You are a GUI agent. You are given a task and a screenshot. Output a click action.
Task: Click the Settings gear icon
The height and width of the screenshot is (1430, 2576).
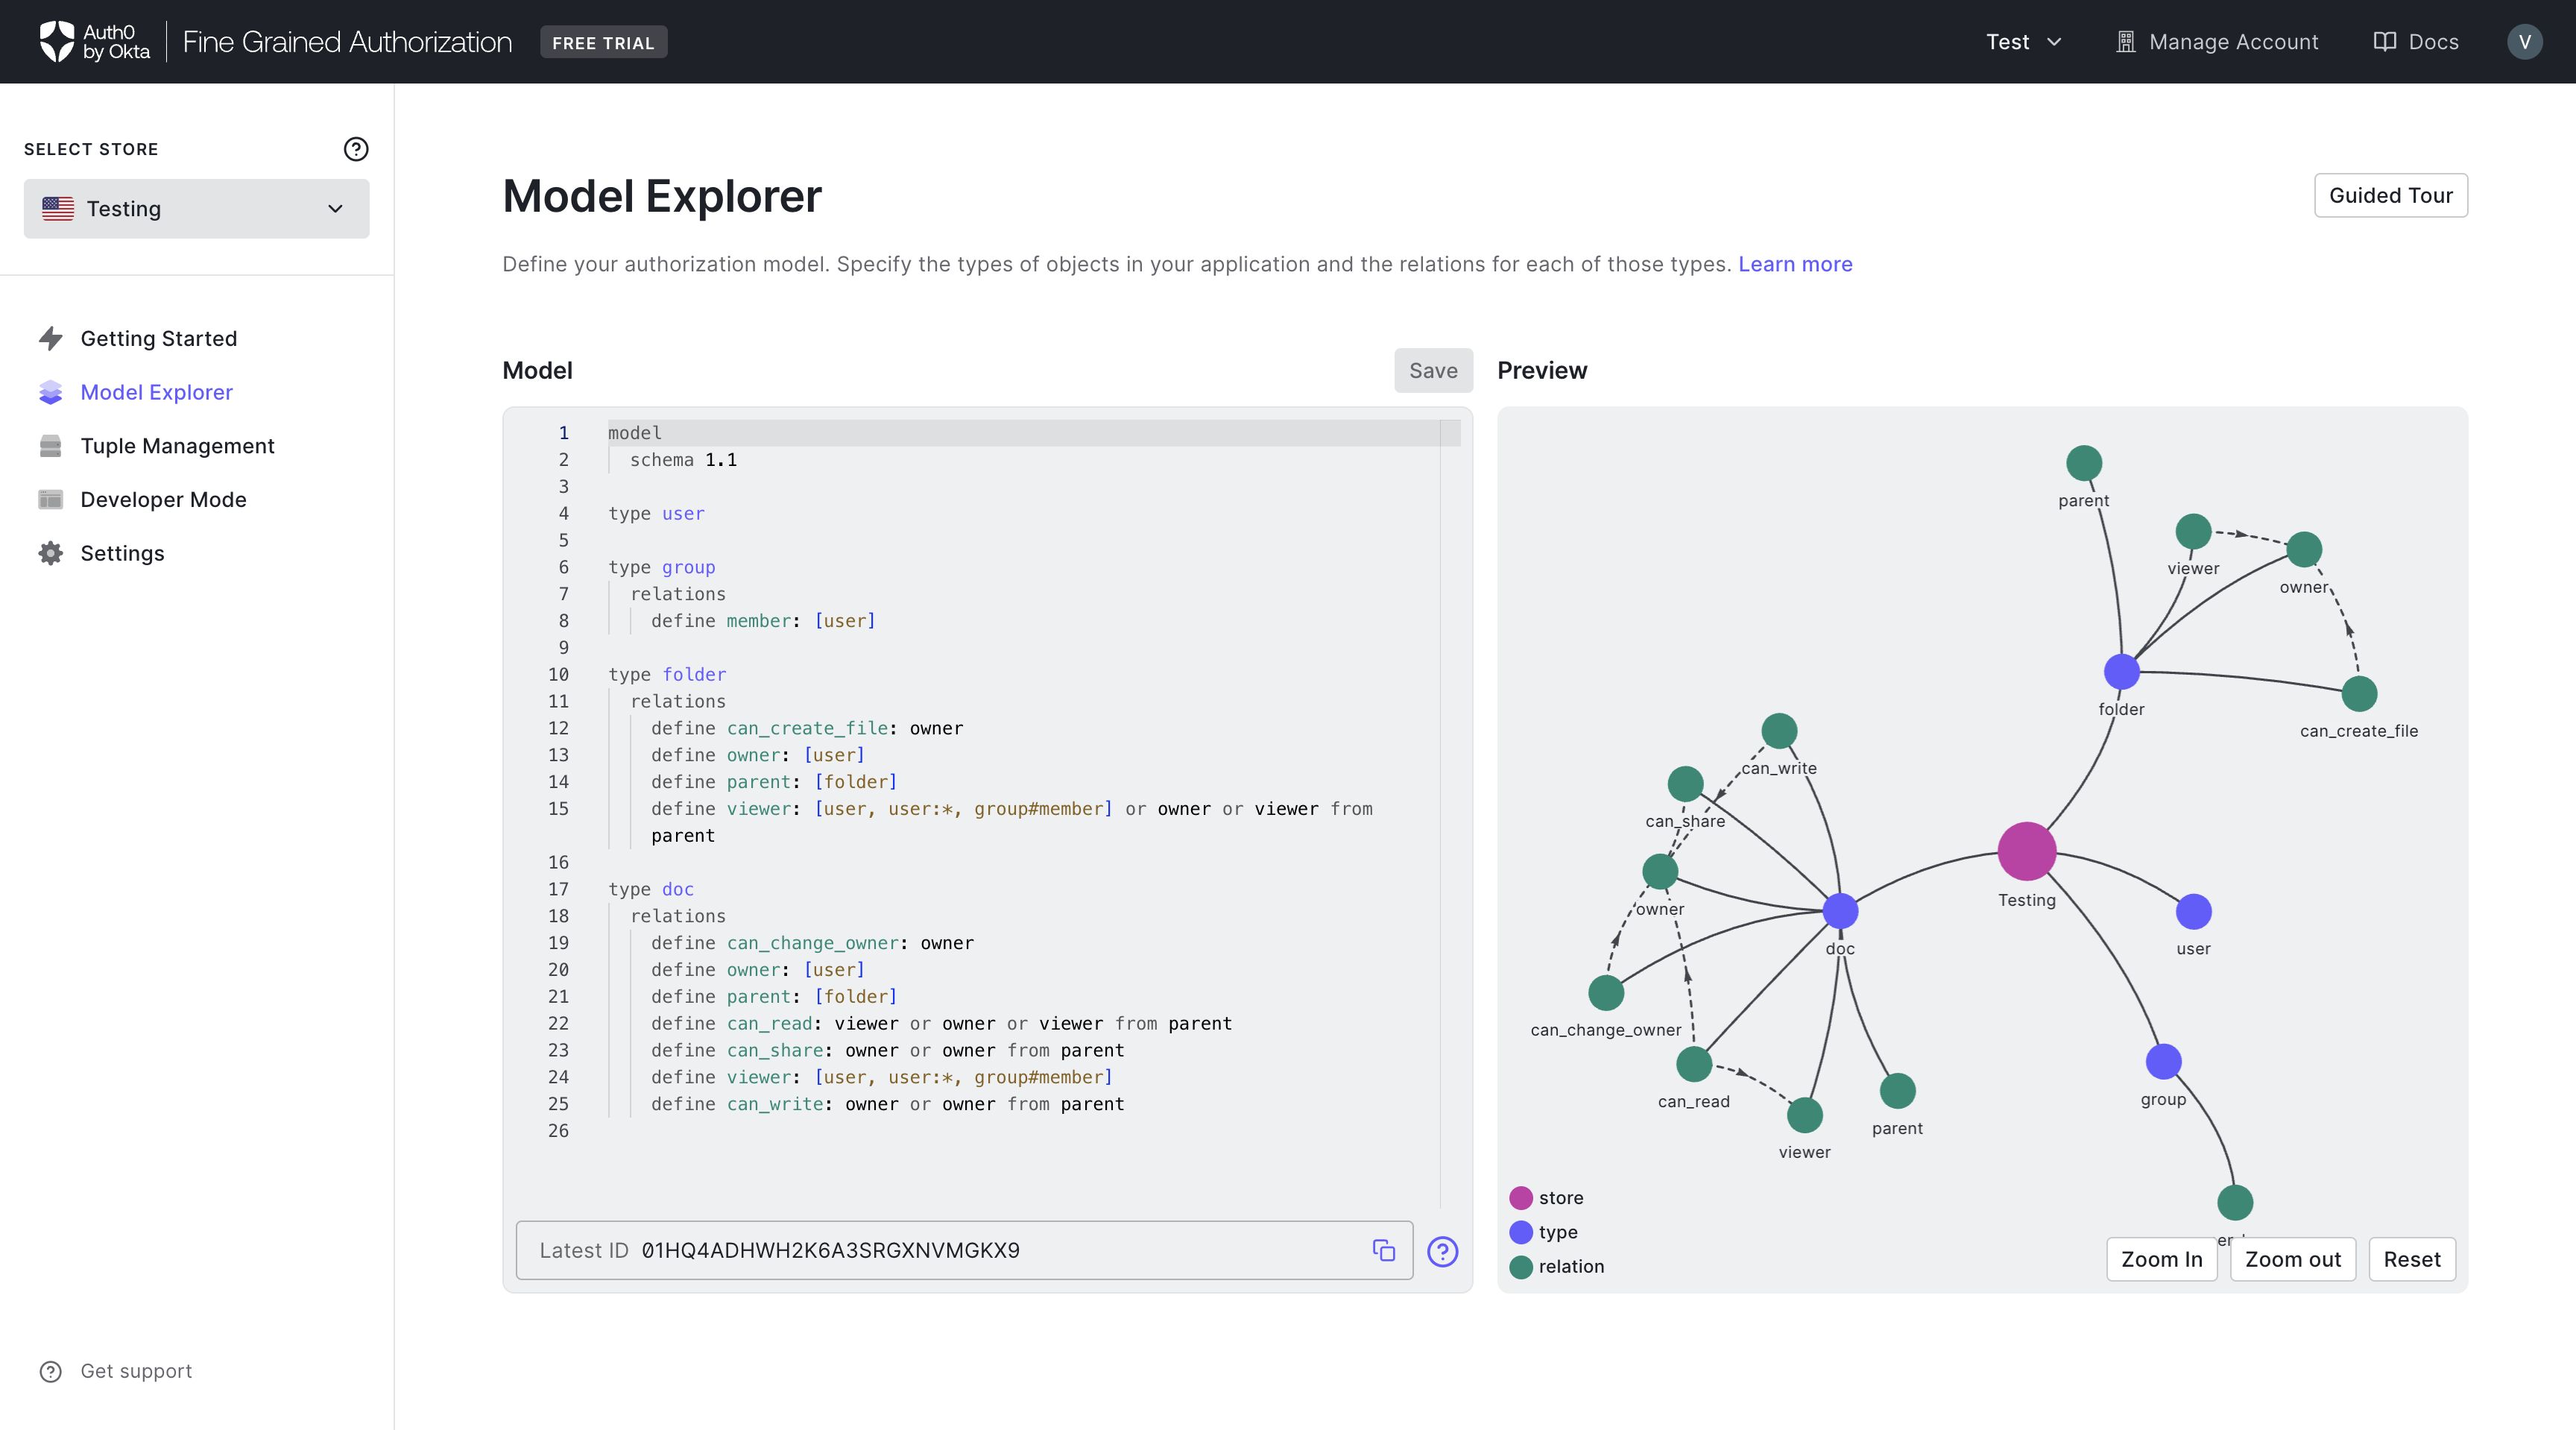51,553
